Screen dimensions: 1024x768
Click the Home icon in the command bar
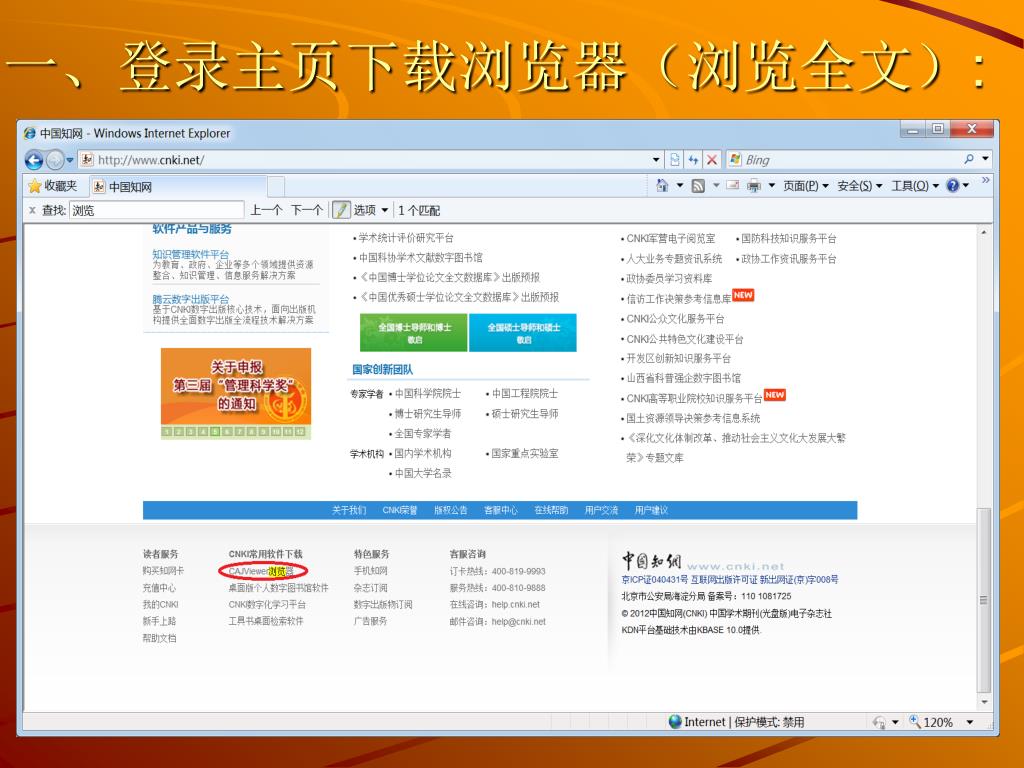(x=663, y=186)
